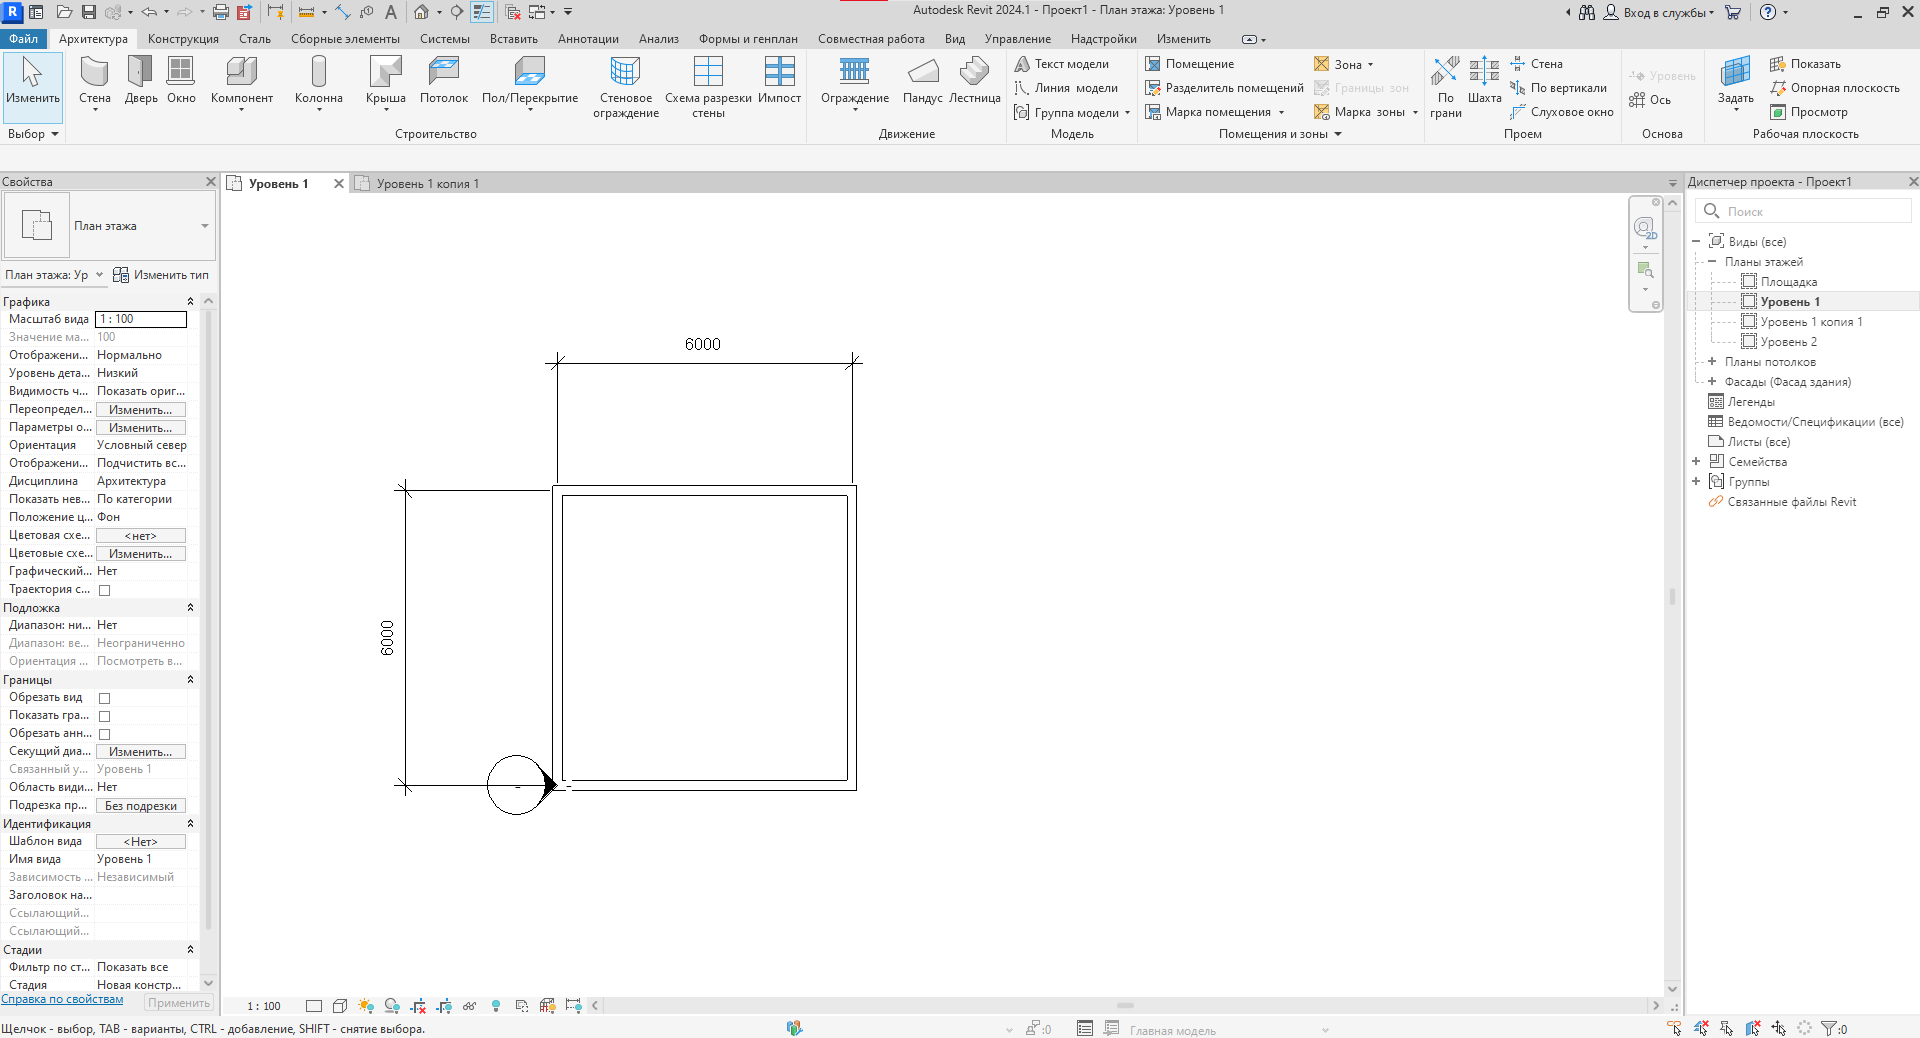This screenshot has height=1038, width=1920.
Task: Switch to the Уровень 1 копия 1 tab
Action: tap(425, 183)
